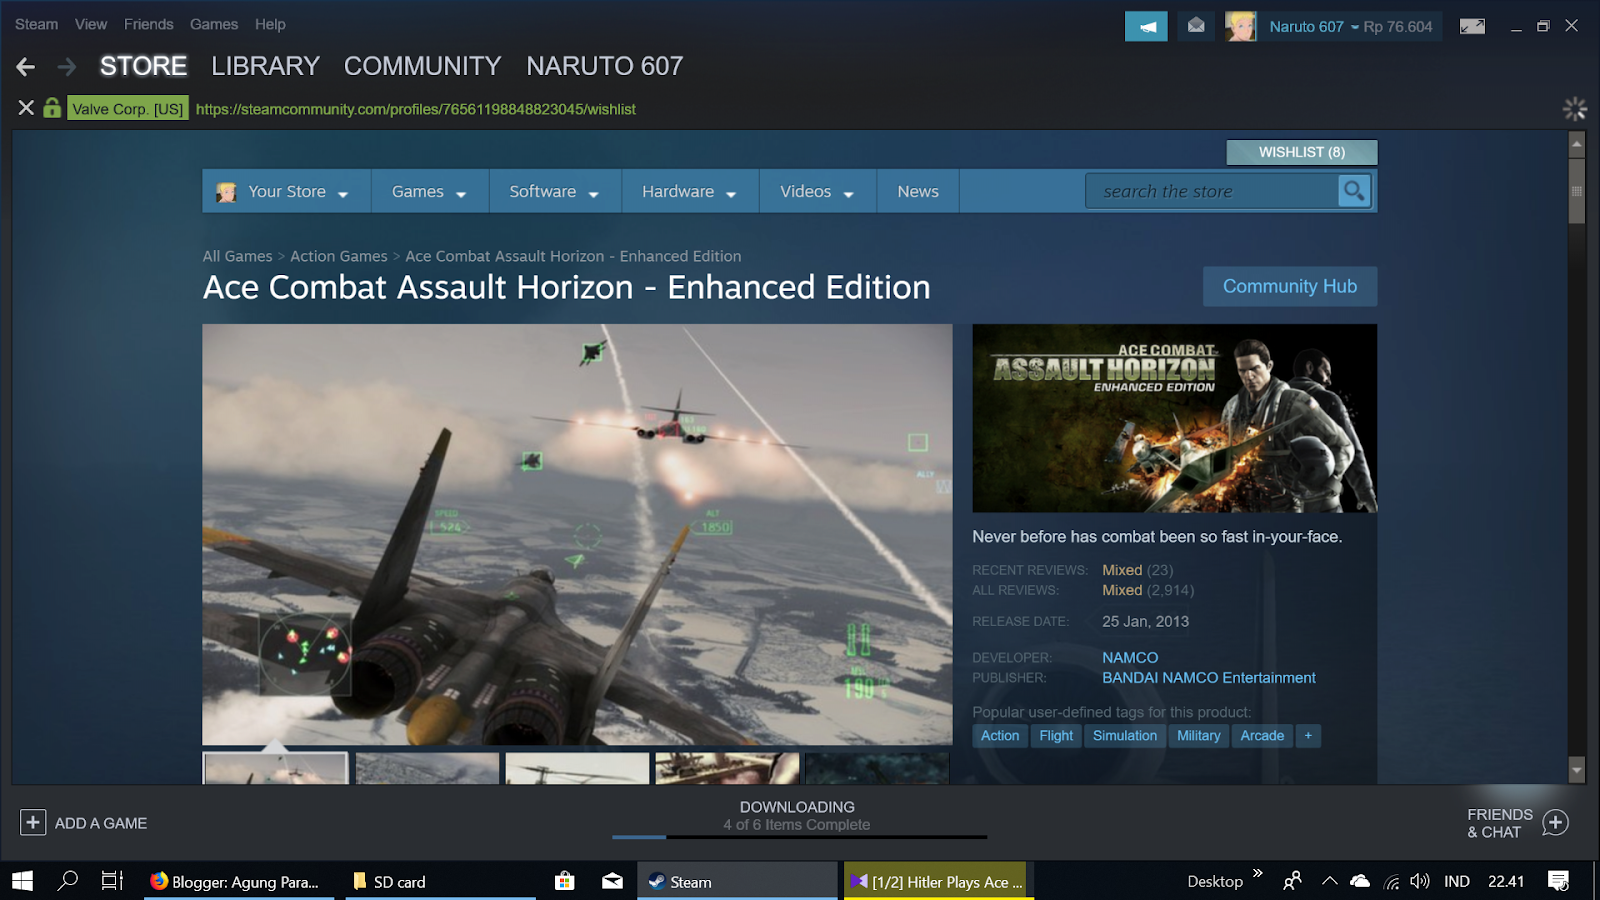The height and width of the screenshot is (900, 1600).
Task: Go forward with the forward arrow
Action: tap(67, 67)
